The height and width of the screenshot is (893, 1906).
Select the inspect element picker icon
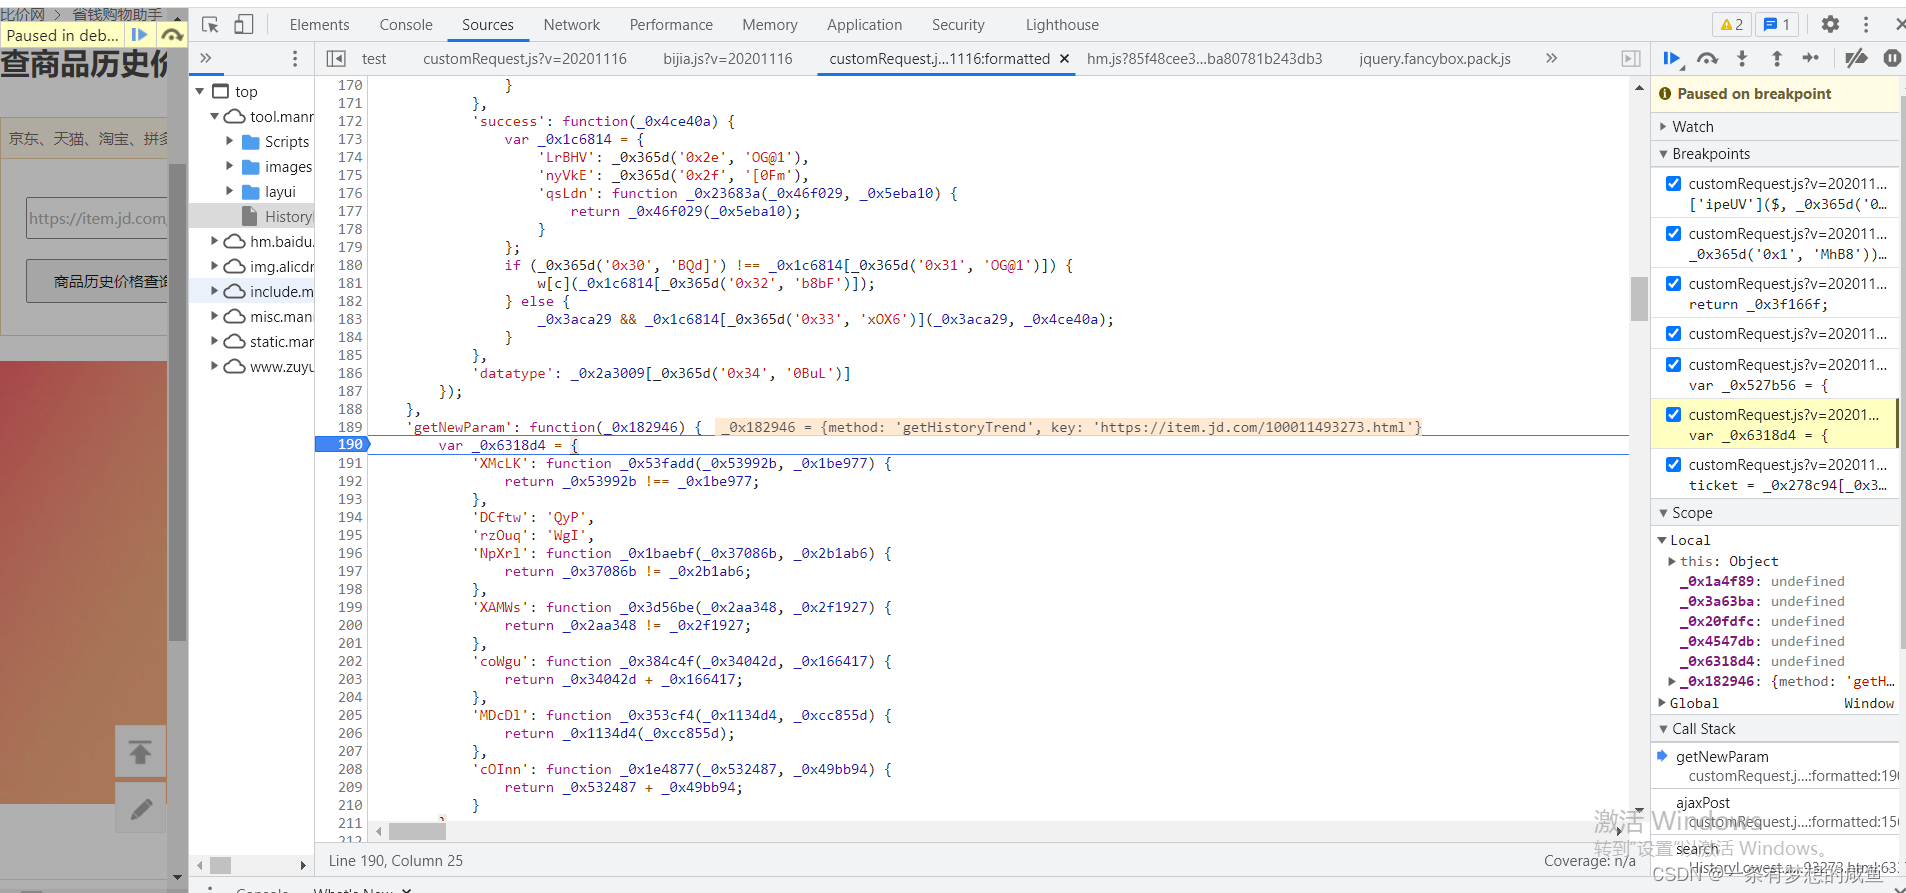(x=210, y=25)
